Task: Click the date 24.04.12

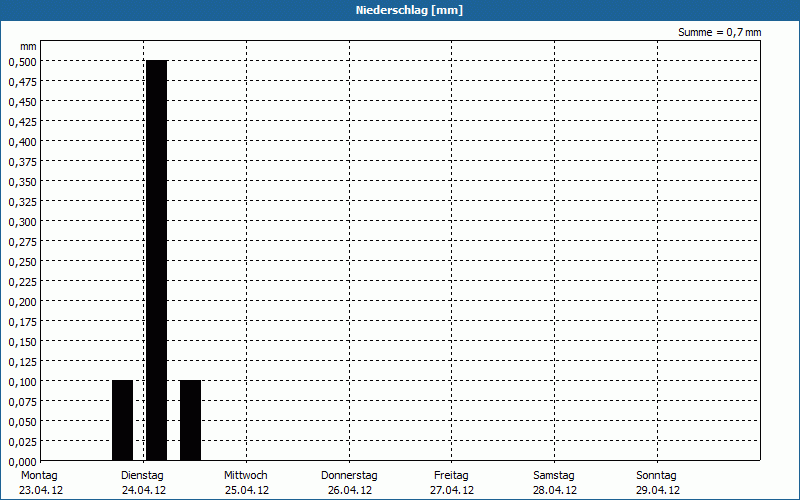Action: (144, 490)
